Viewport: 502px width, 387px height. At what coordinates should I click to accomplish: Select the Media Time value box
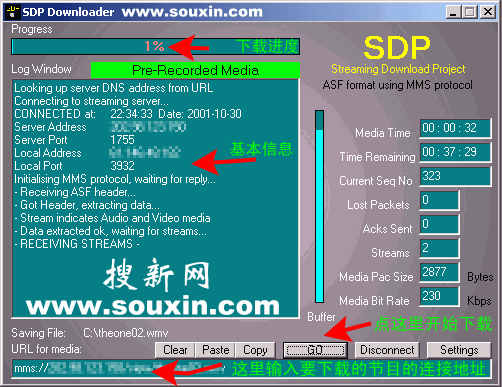455,128
